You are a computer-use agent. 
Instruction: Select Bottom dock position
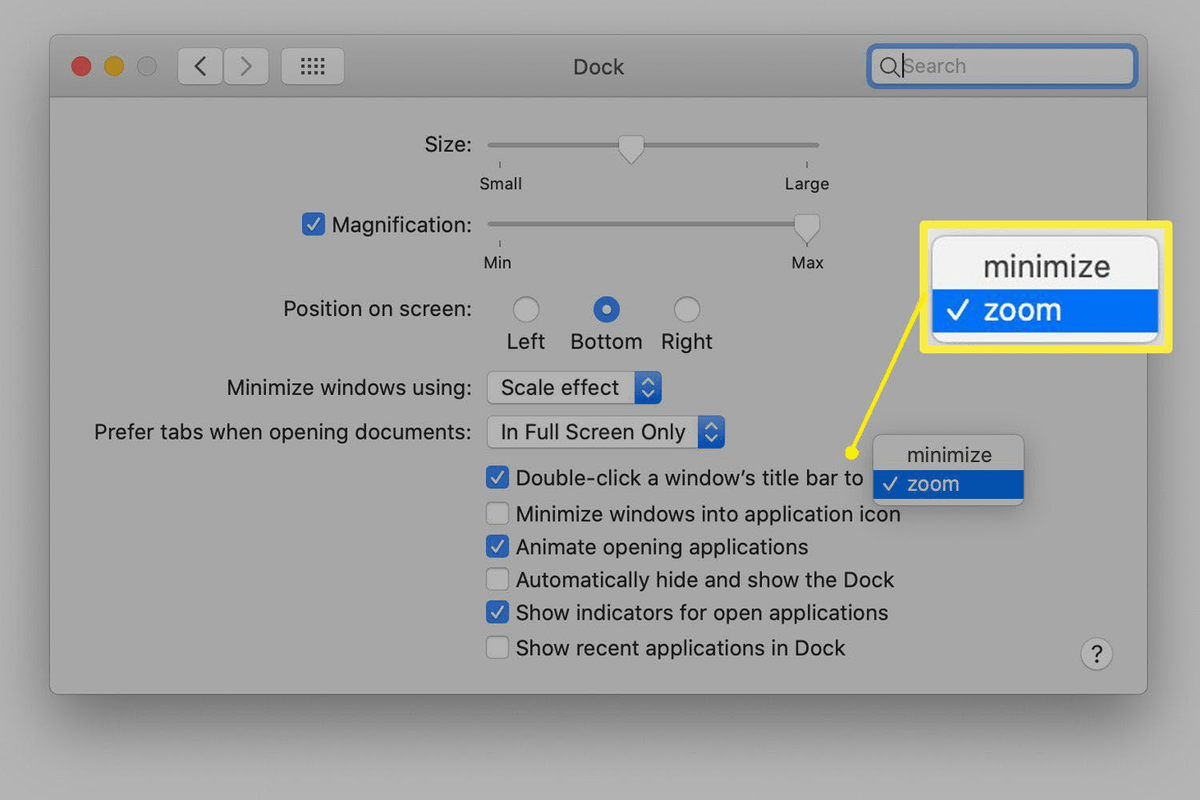point(606,309)
